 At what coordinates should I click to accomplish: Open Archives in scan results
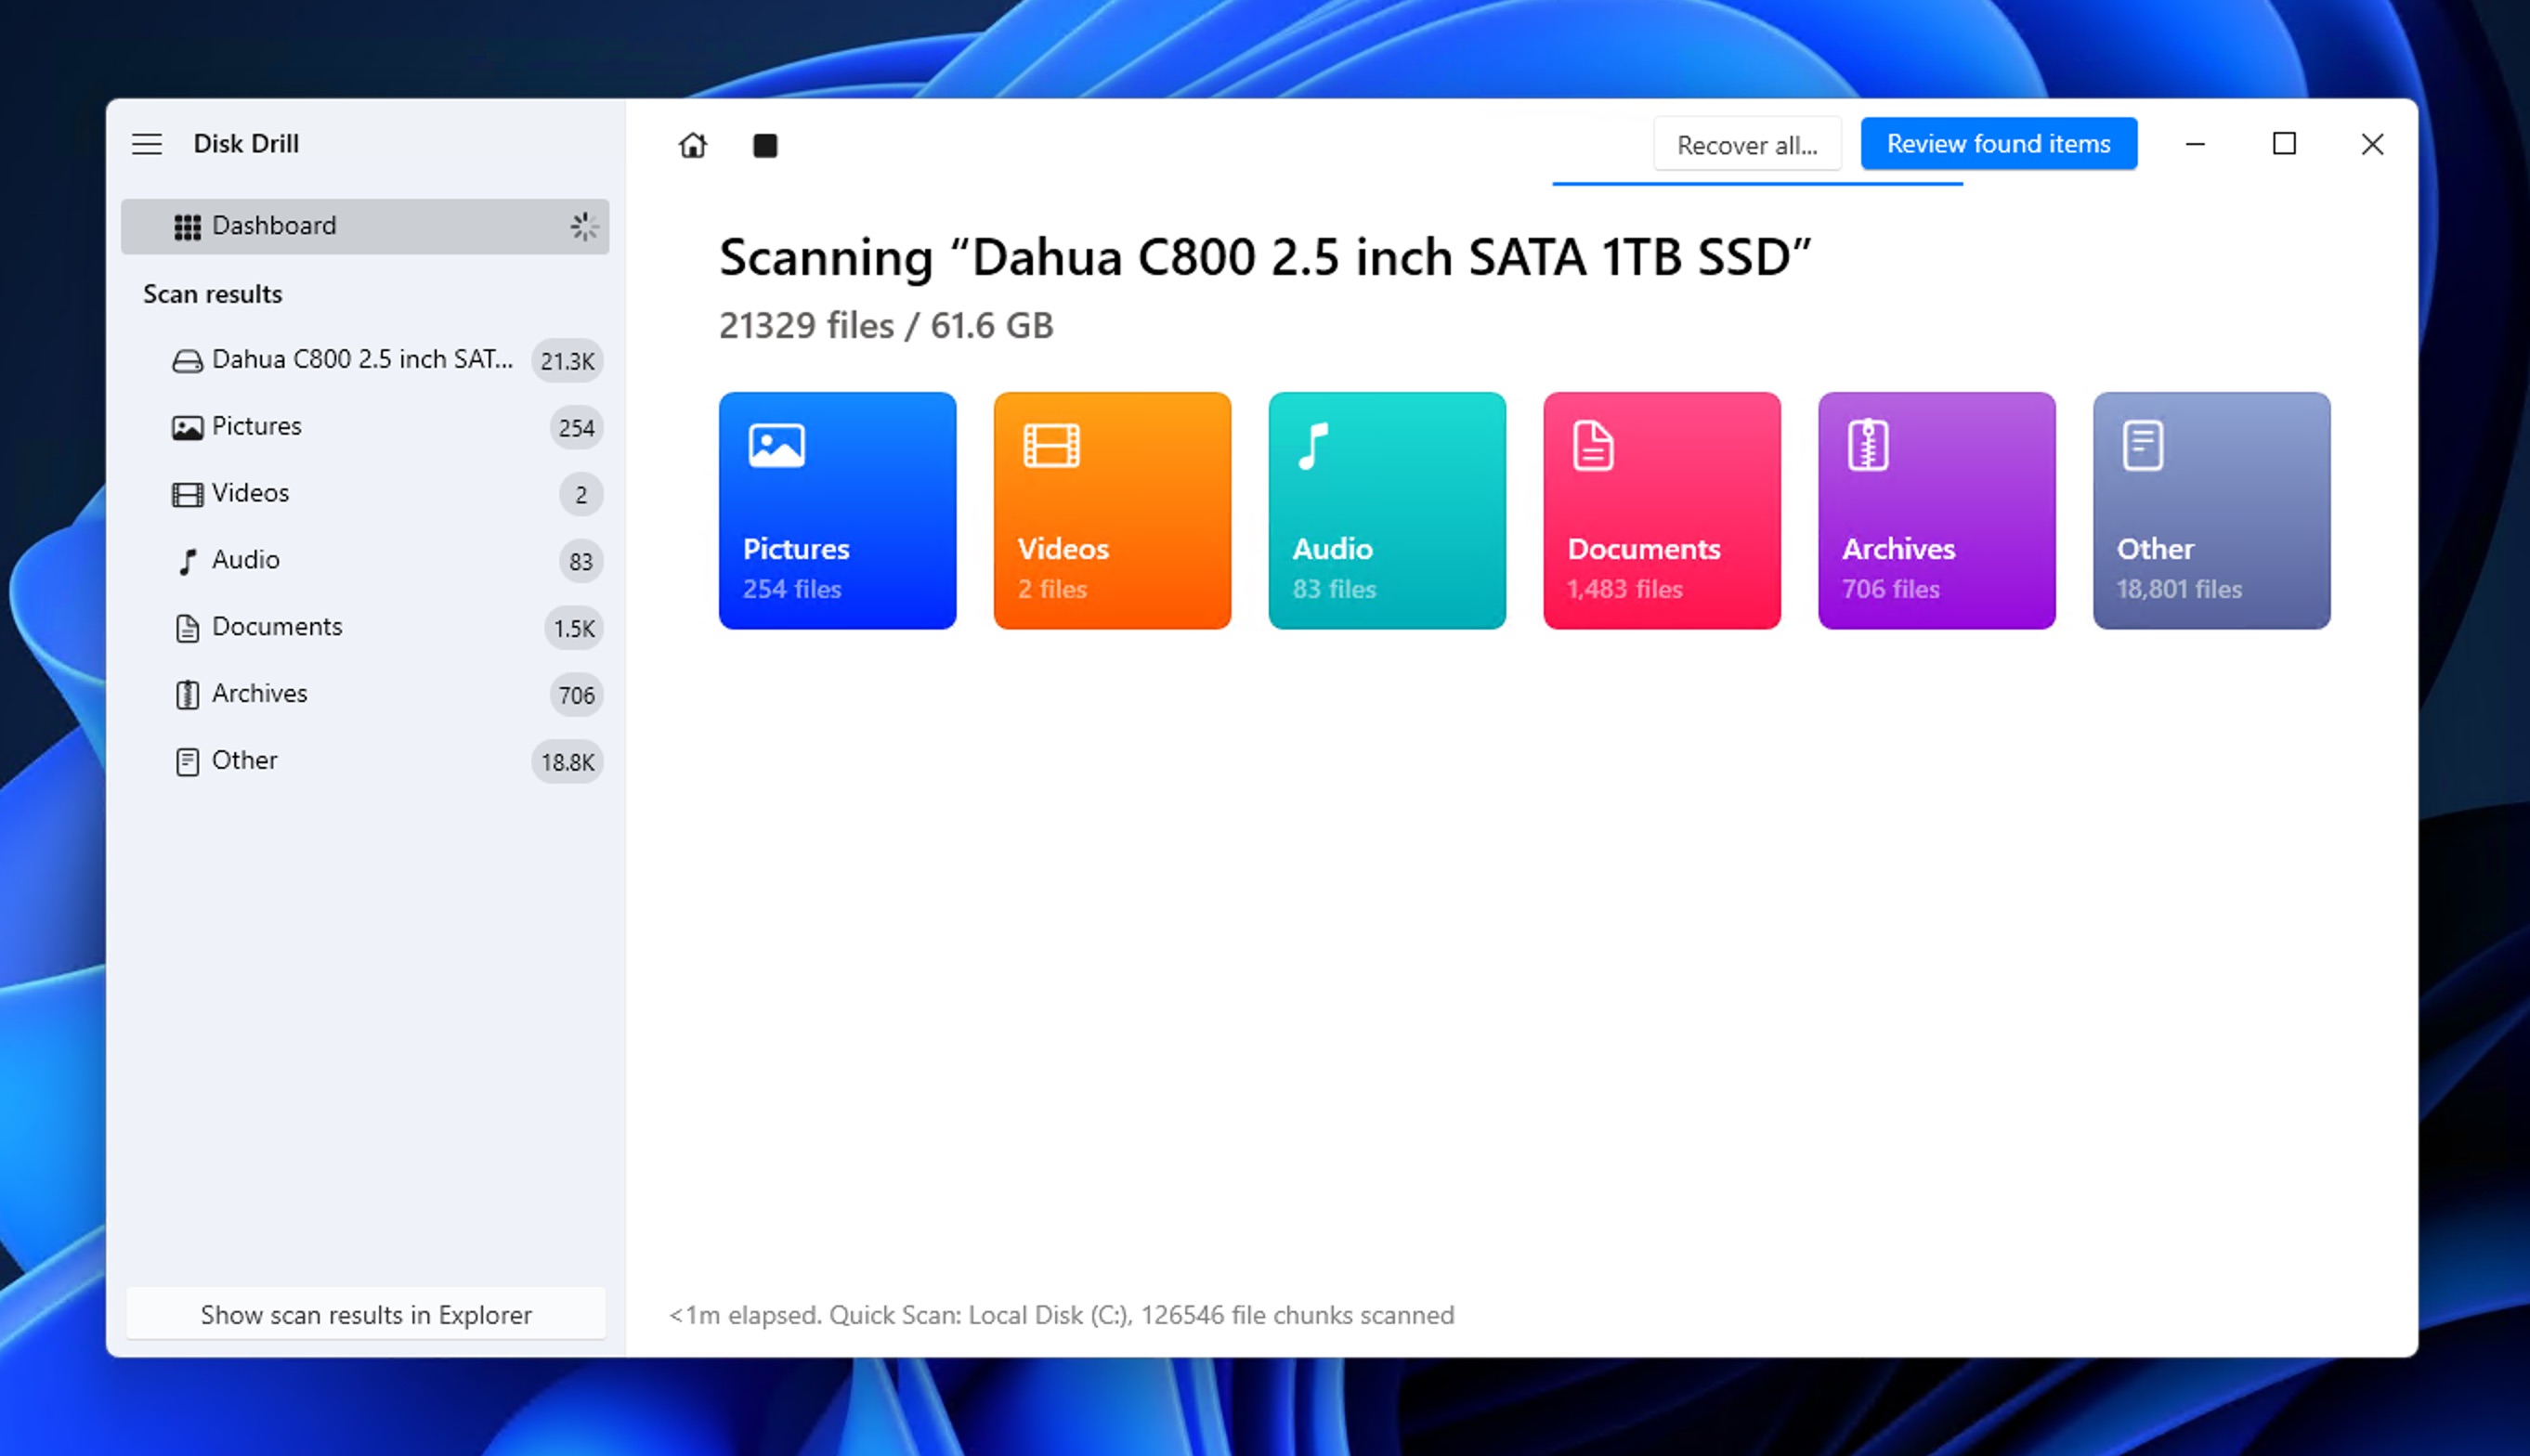pos(365,695)
